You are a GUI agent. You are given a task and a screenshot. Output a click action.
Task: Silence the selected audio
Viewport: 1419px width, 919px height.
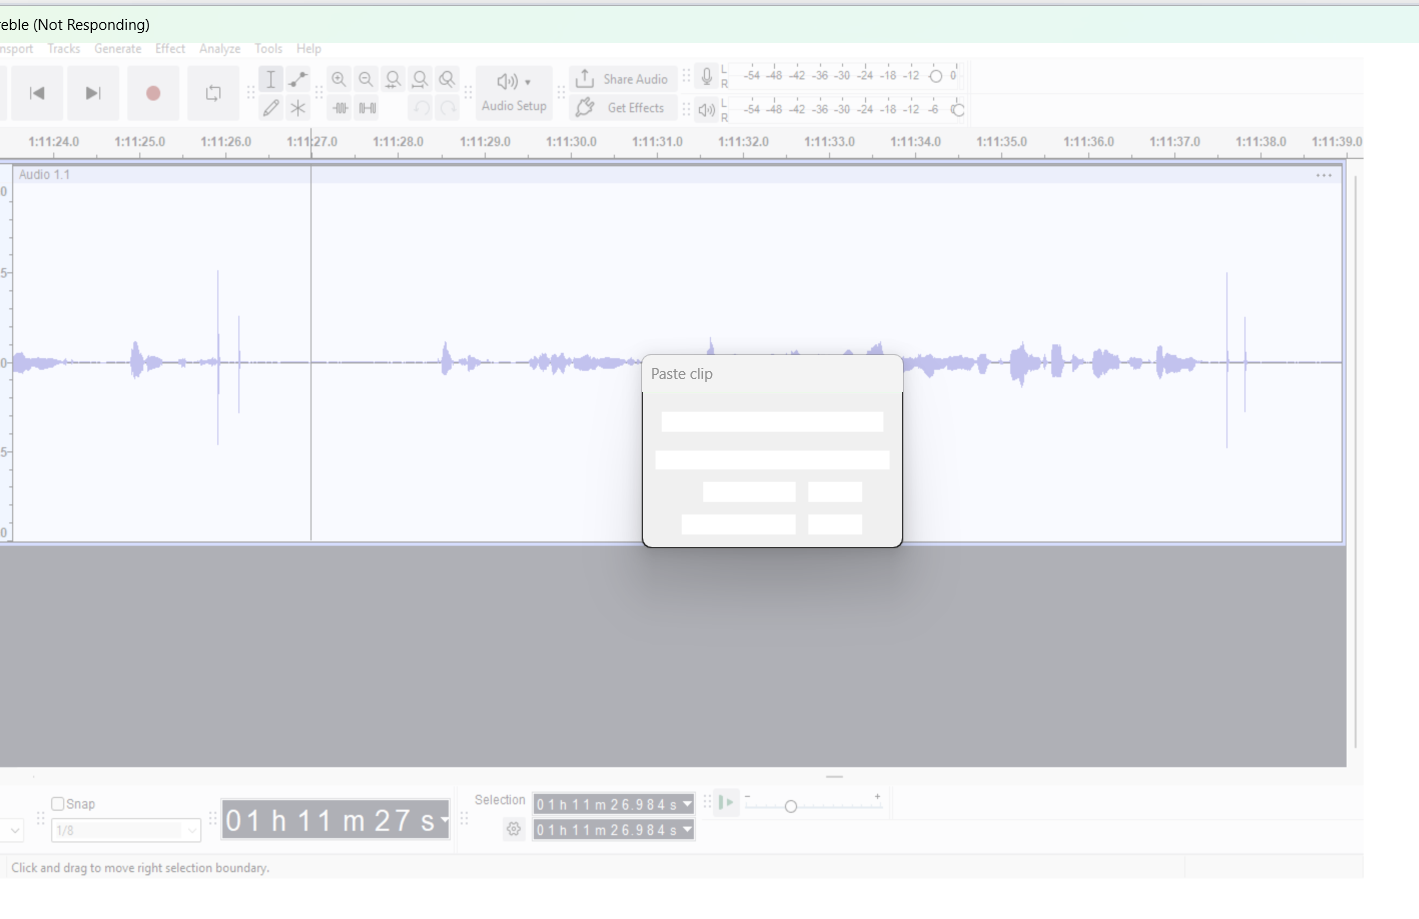tap(367, 108)
